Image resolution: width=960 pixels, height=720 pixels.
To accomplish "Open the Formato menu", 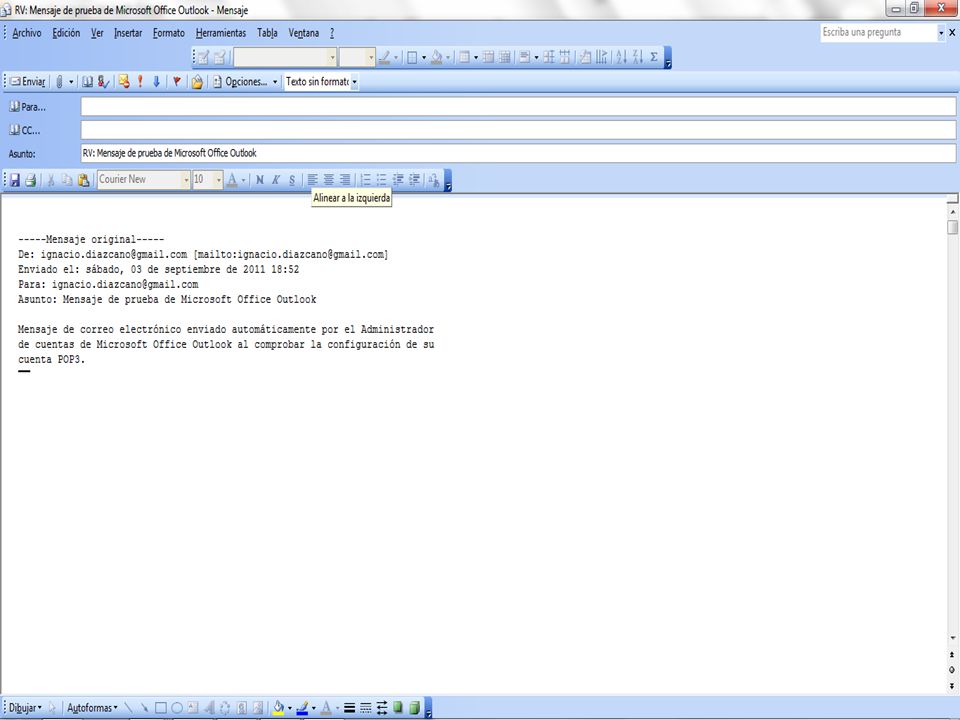I will (169, 33).
